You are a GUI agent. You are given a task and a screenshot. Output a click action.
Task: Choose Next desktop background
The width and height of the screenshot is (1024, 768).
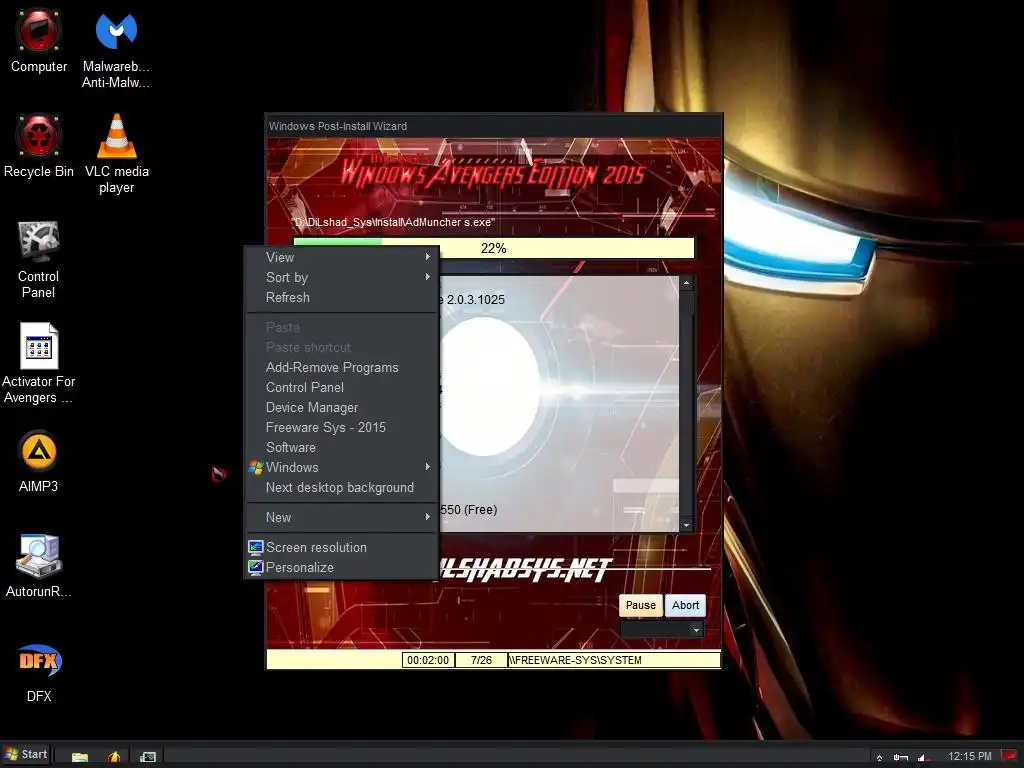341,488
